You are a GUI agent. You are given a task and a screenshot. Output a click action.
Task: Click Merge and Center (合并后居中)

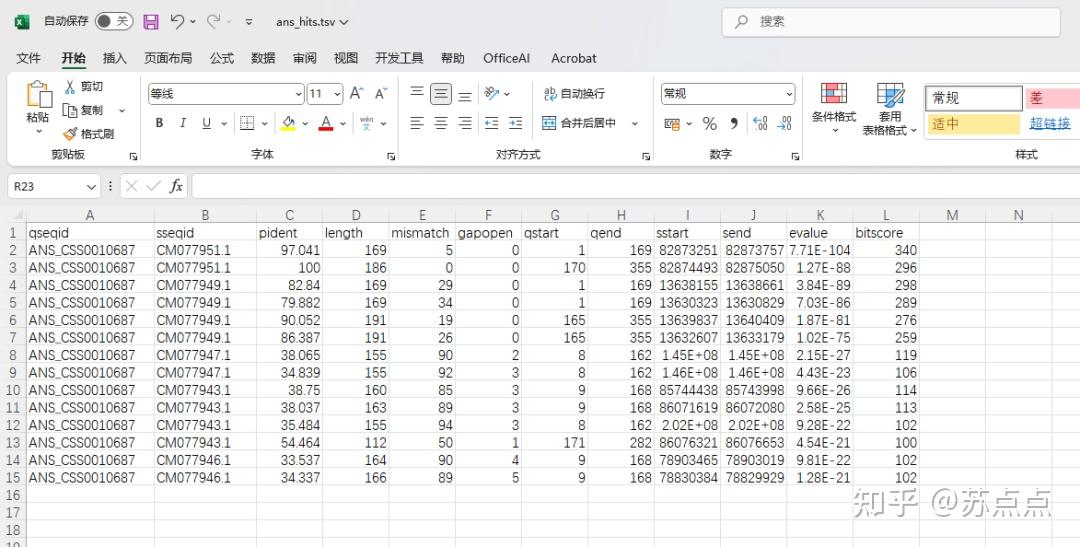[579, 123]
